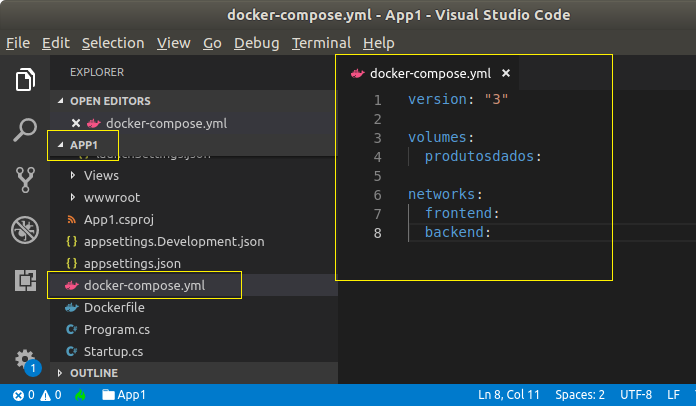Click the EXPLORER panel title
The width and height of the screenshot is (696, 406).
coord(97,72)
